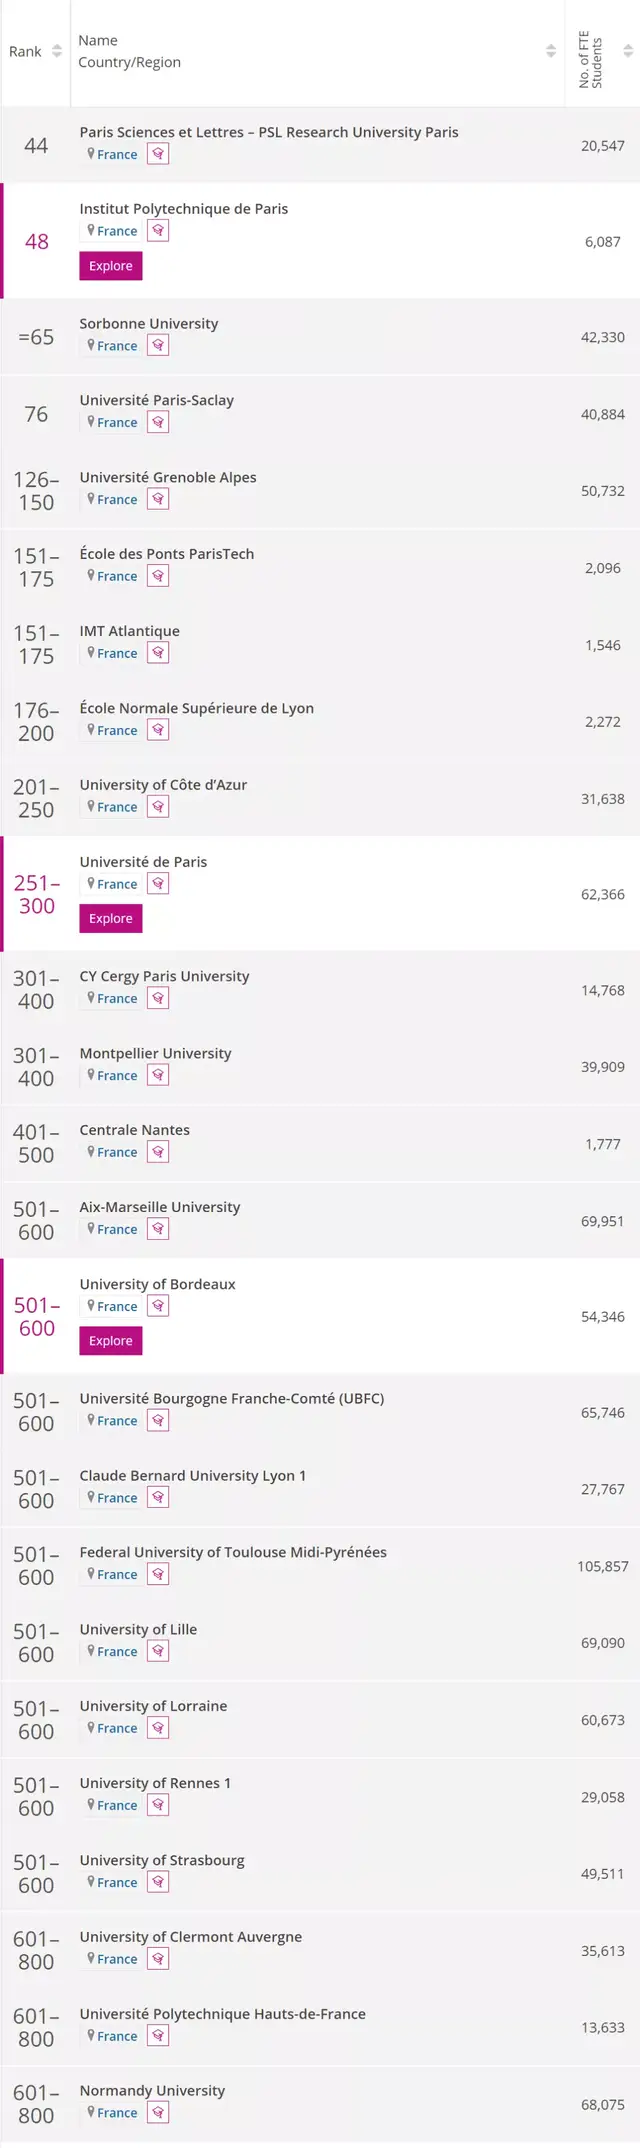Image resolution: width=640 pixels, height=2148 pixels.
Task: Click graduation cap icon for Université Paris-Saclay
Action: pyautogui.click(x=158, y=422)
